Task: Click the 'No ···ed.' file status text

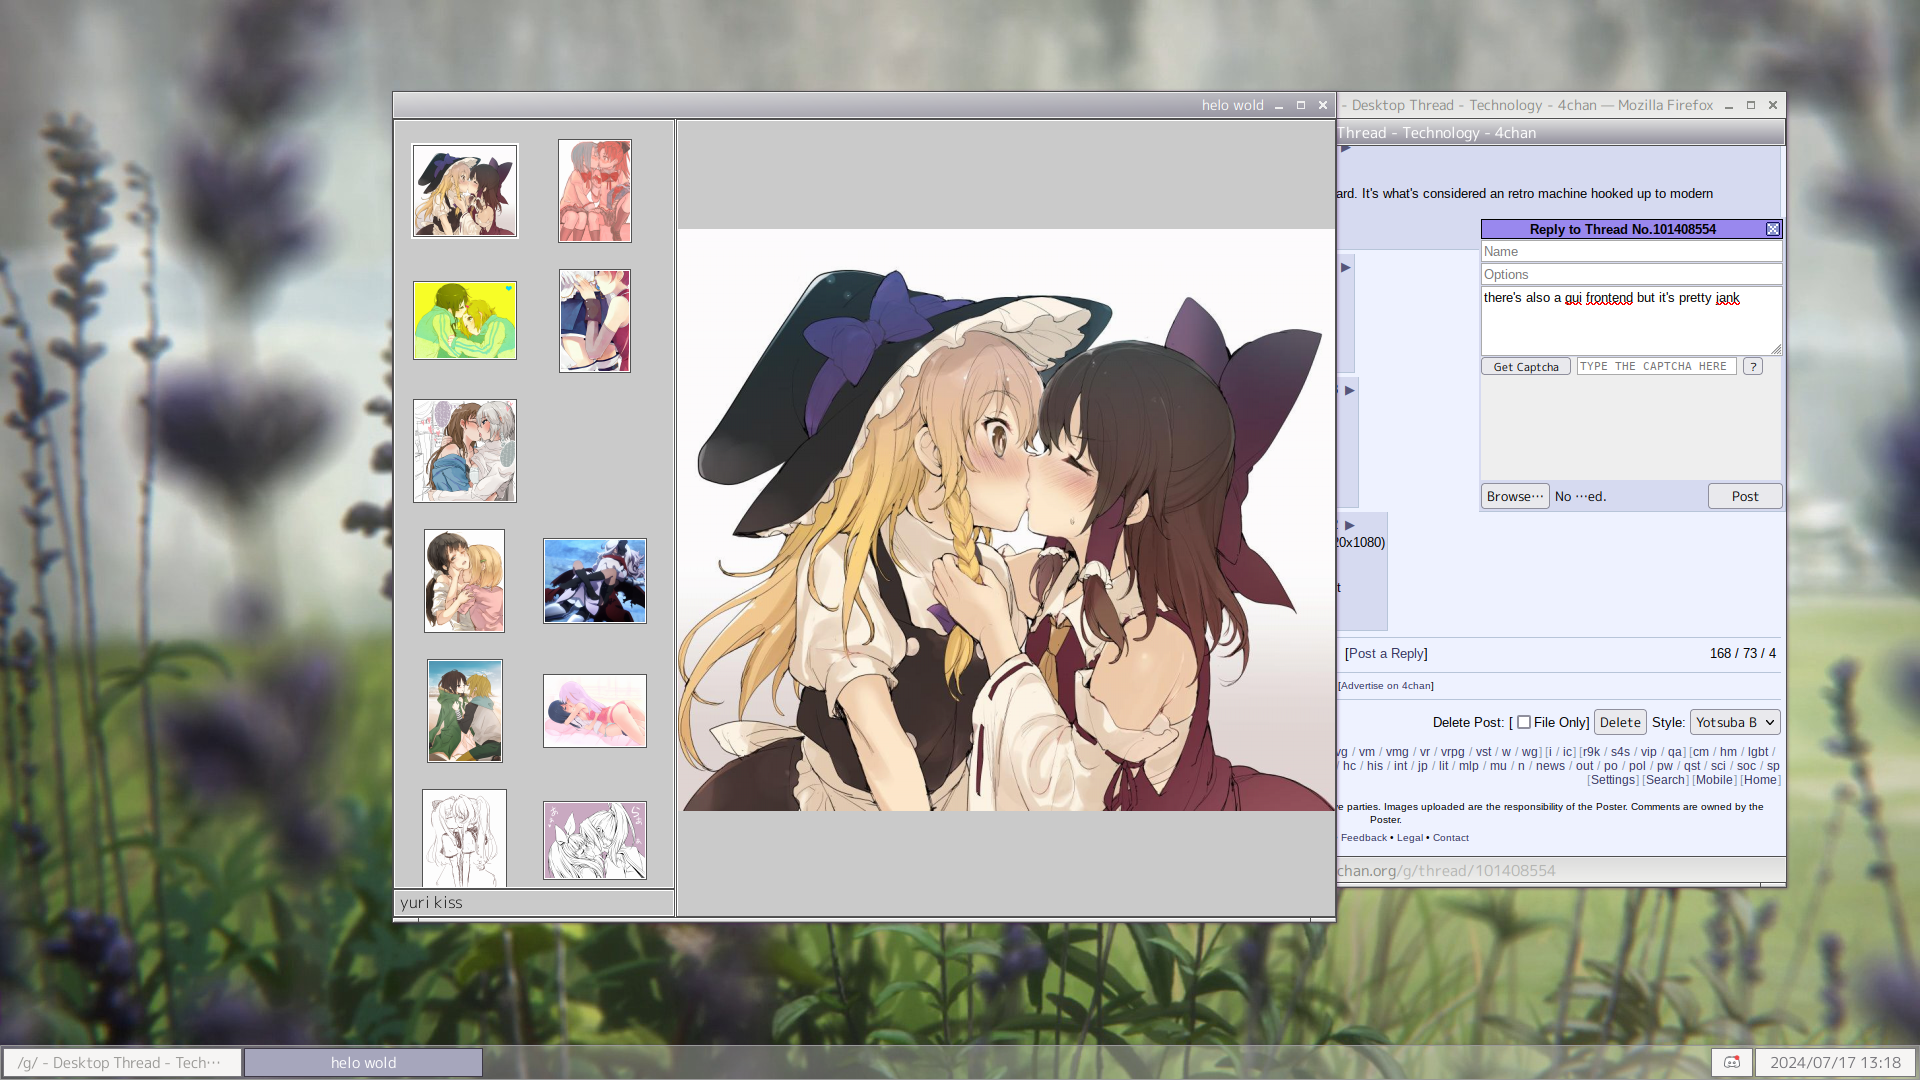Action: click(1581, 496)
